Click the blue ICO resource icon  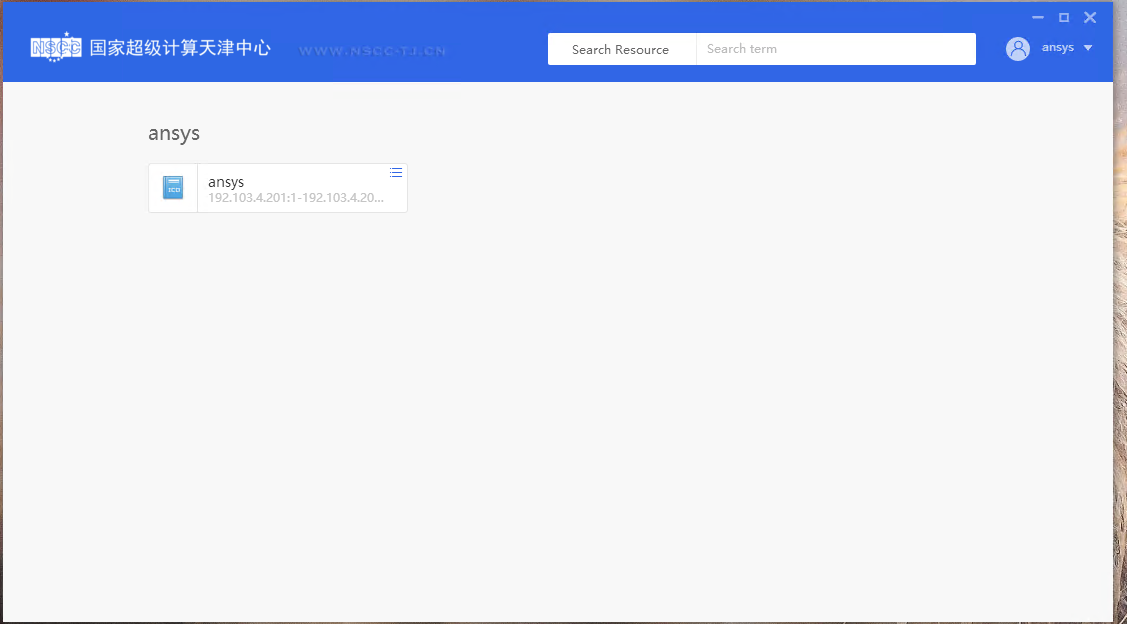tap(173, 188)
